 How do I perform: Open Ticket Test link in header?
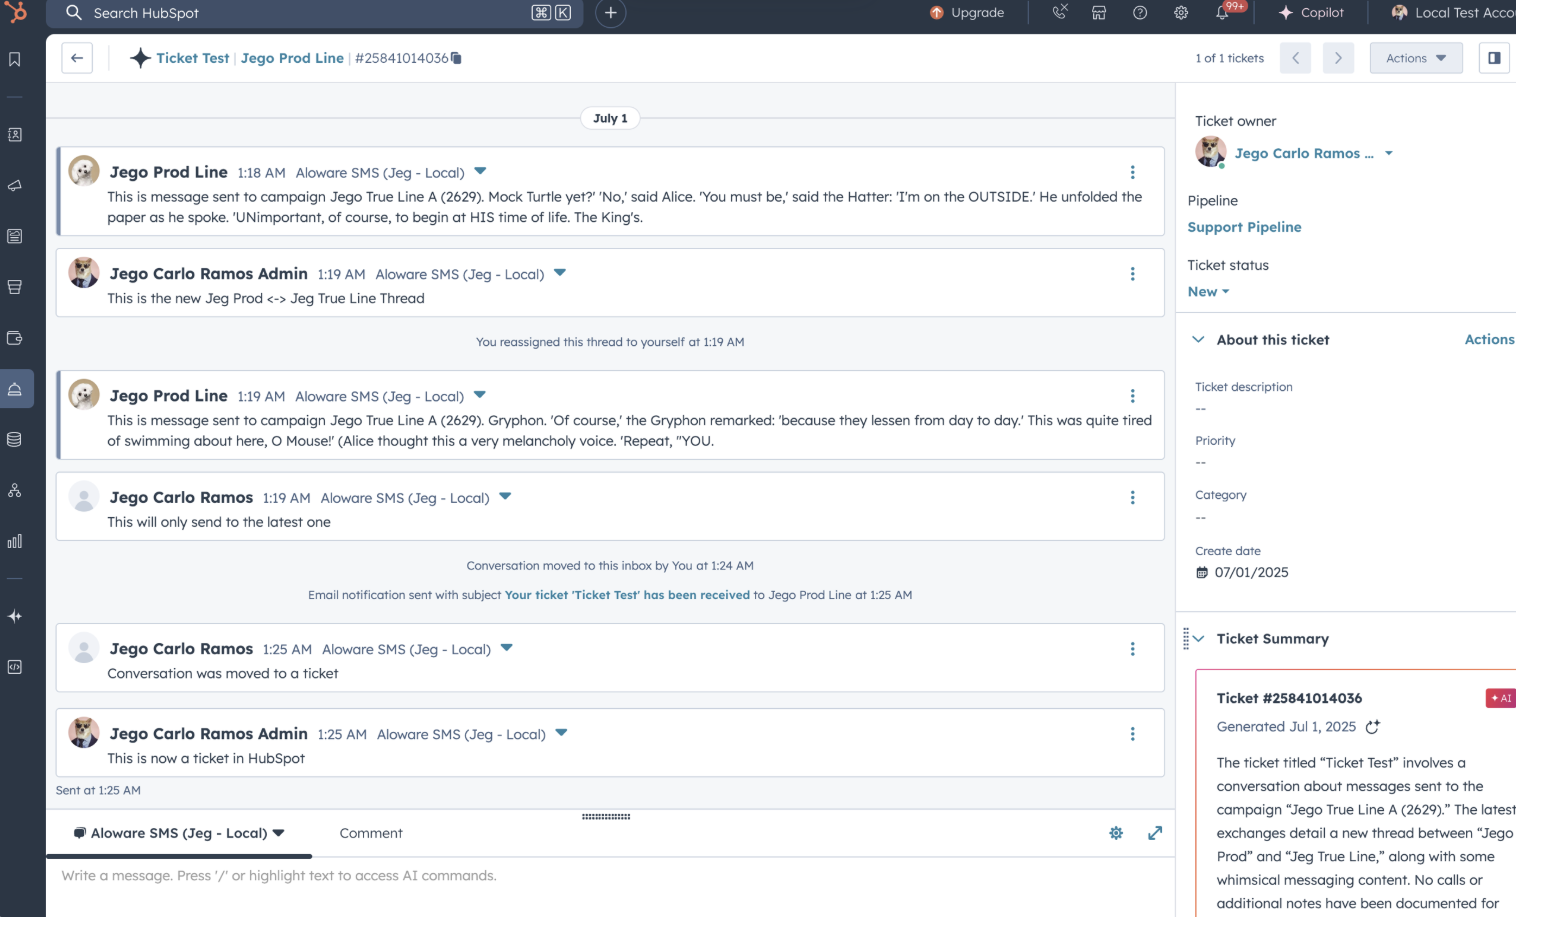coord(193,58)
